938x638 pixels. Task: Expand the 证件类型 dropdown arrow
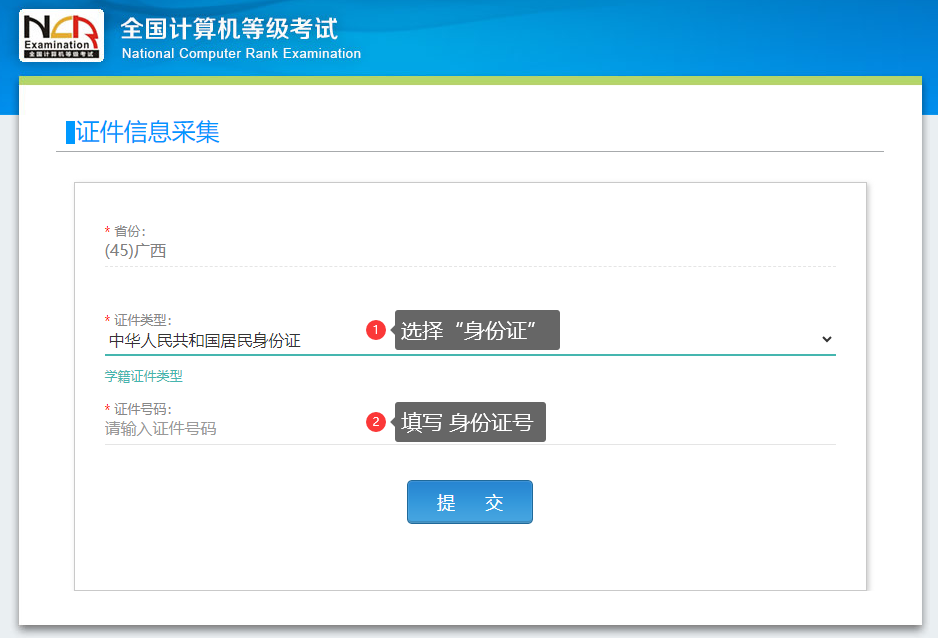[827, 339]
